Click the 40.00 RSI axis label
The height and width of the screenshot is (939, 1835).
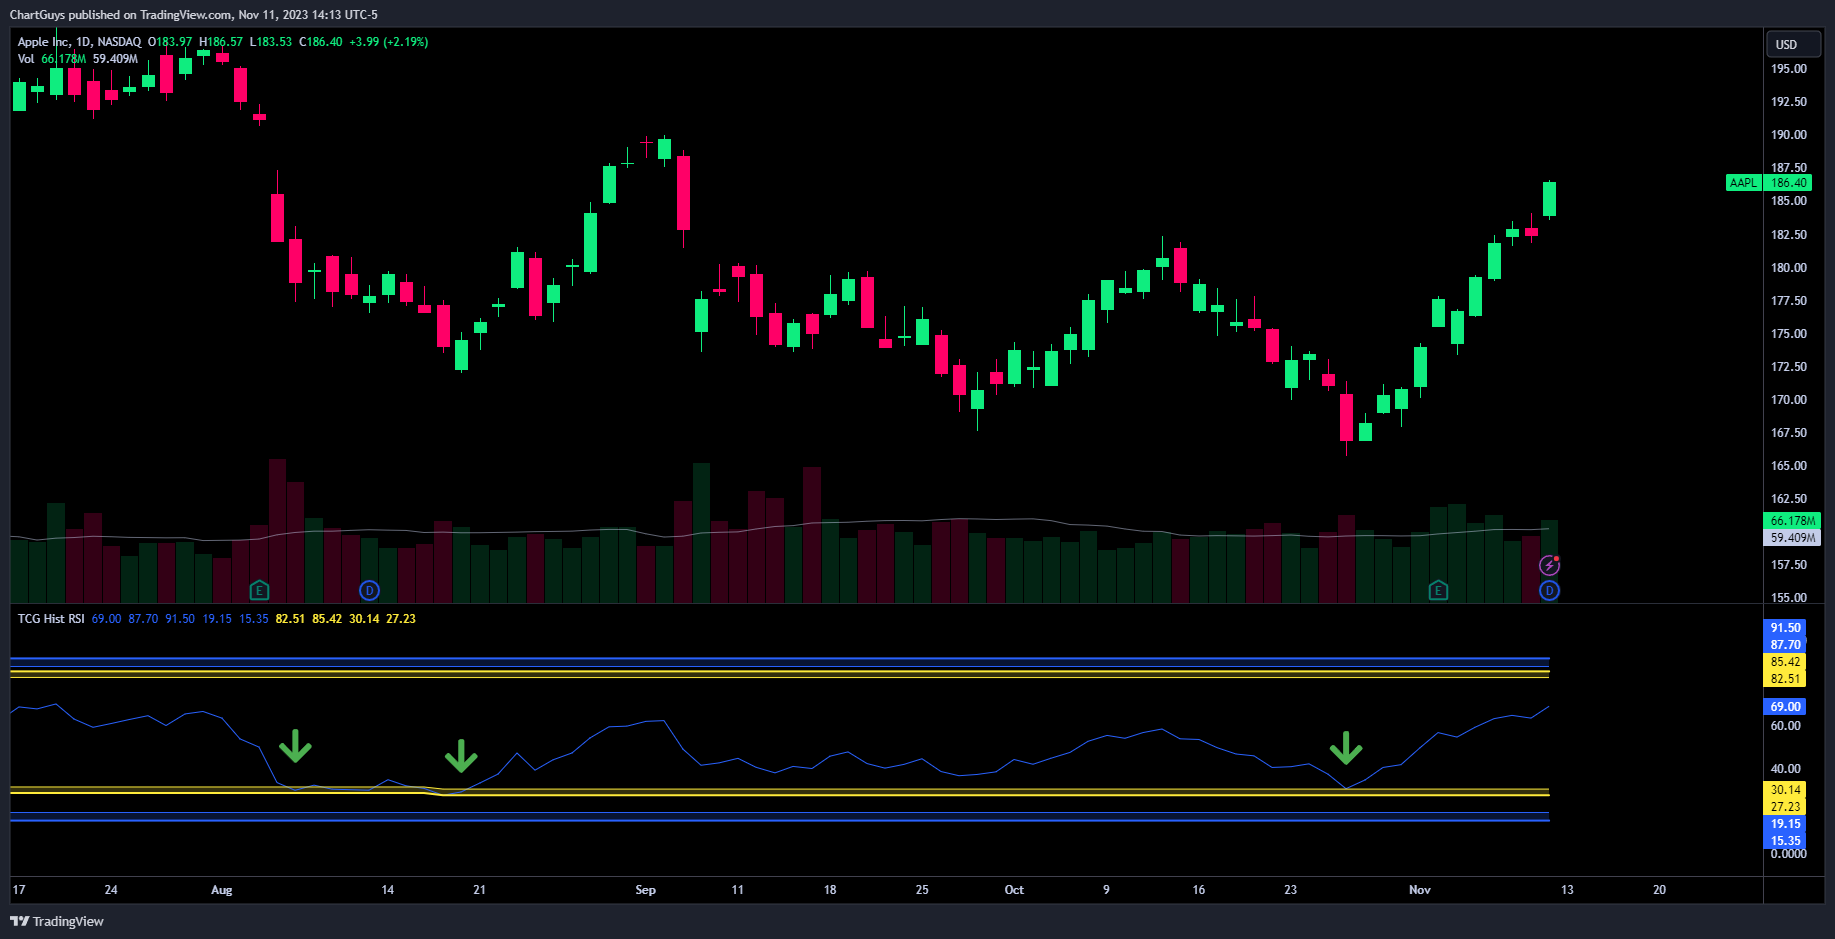coord(1785,769)
